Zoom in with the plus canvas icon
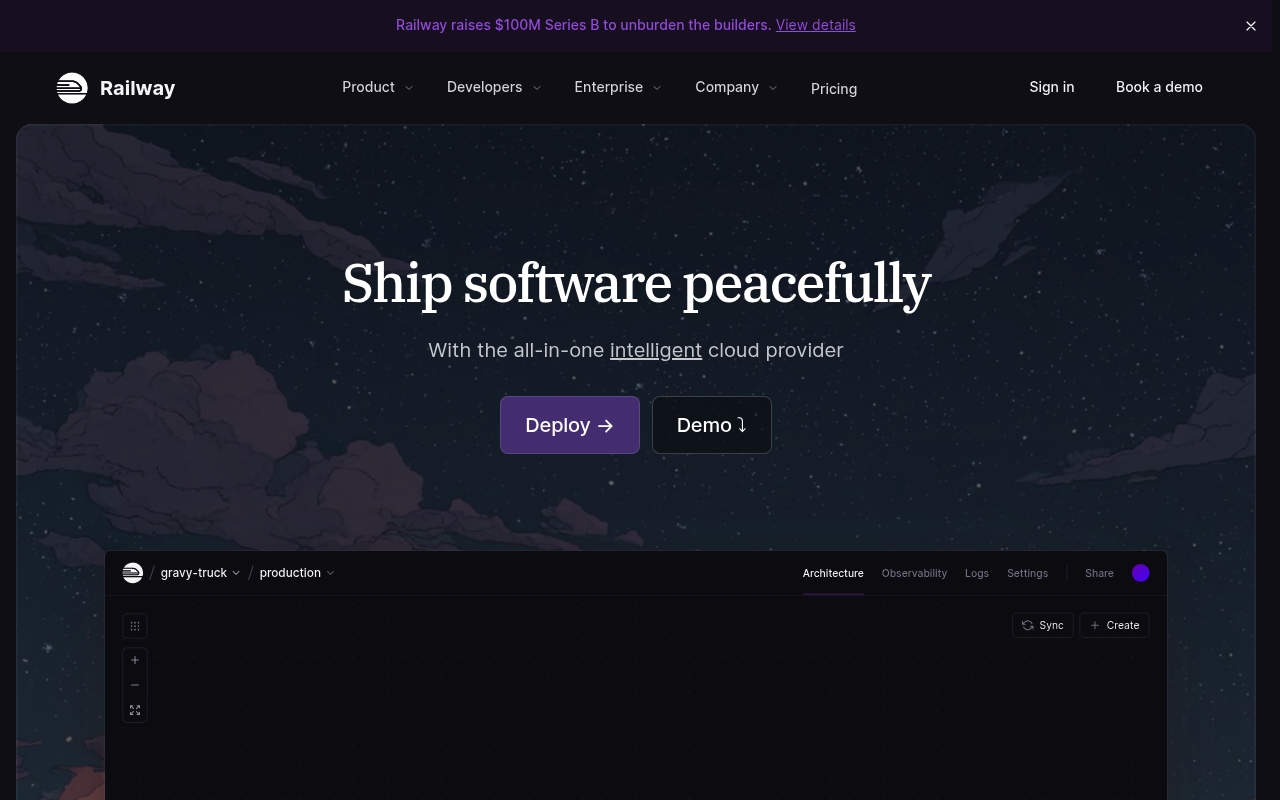 135,660
